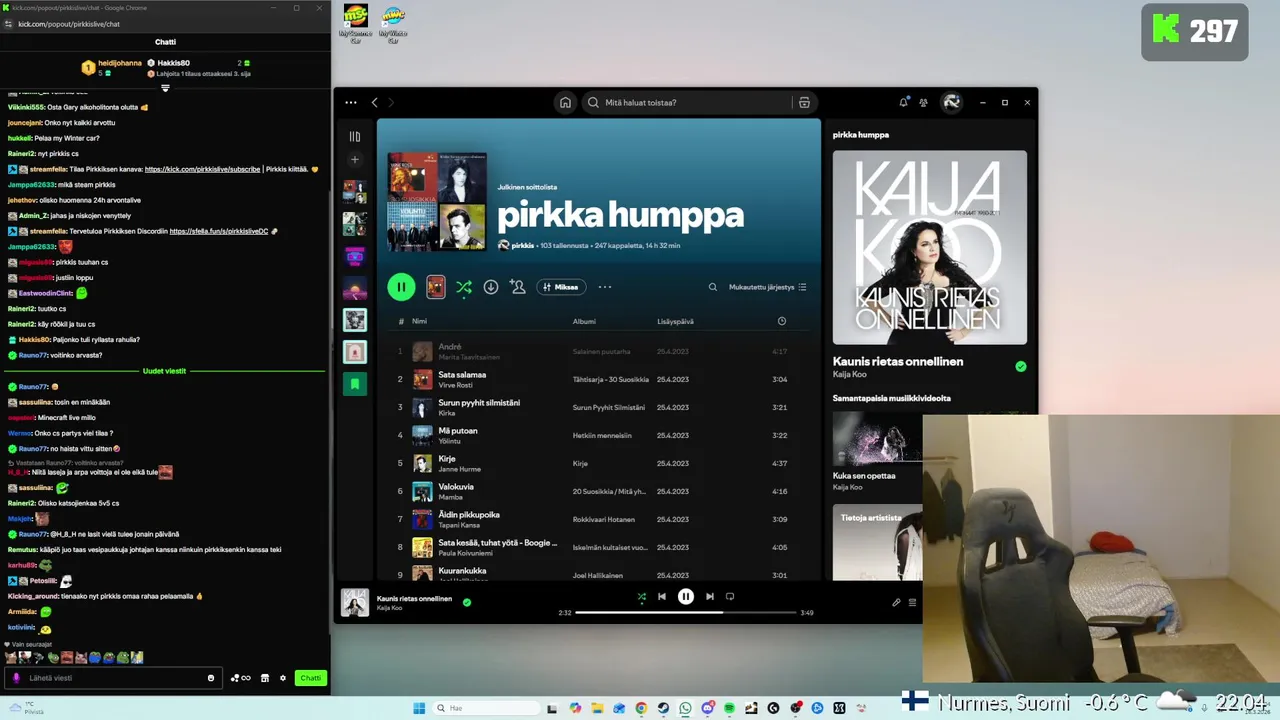1280x720 pixels.
Task: Skip to next track
Action: tap(710, 597)
